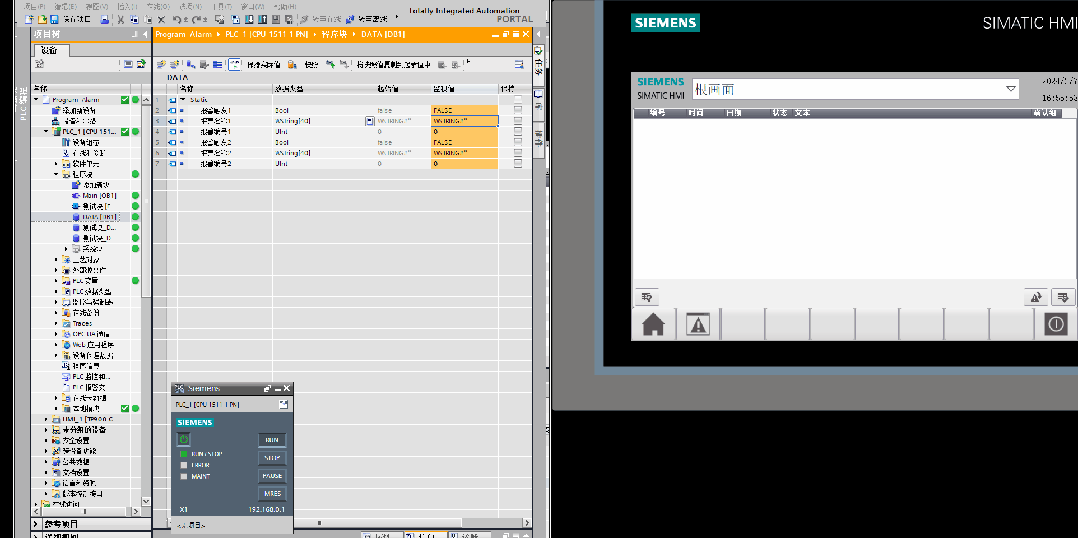Click the delete X icon in toolbar
This screenshot has height=538, width=1078.
[162, 19]
